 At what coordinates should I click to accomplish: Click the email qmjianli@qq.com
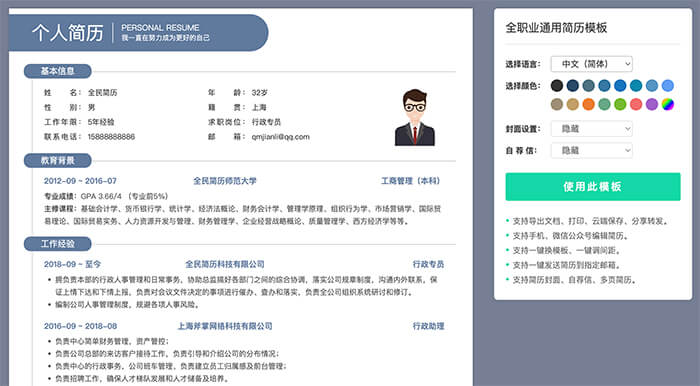pyautogui.click(x=280, y=137)
